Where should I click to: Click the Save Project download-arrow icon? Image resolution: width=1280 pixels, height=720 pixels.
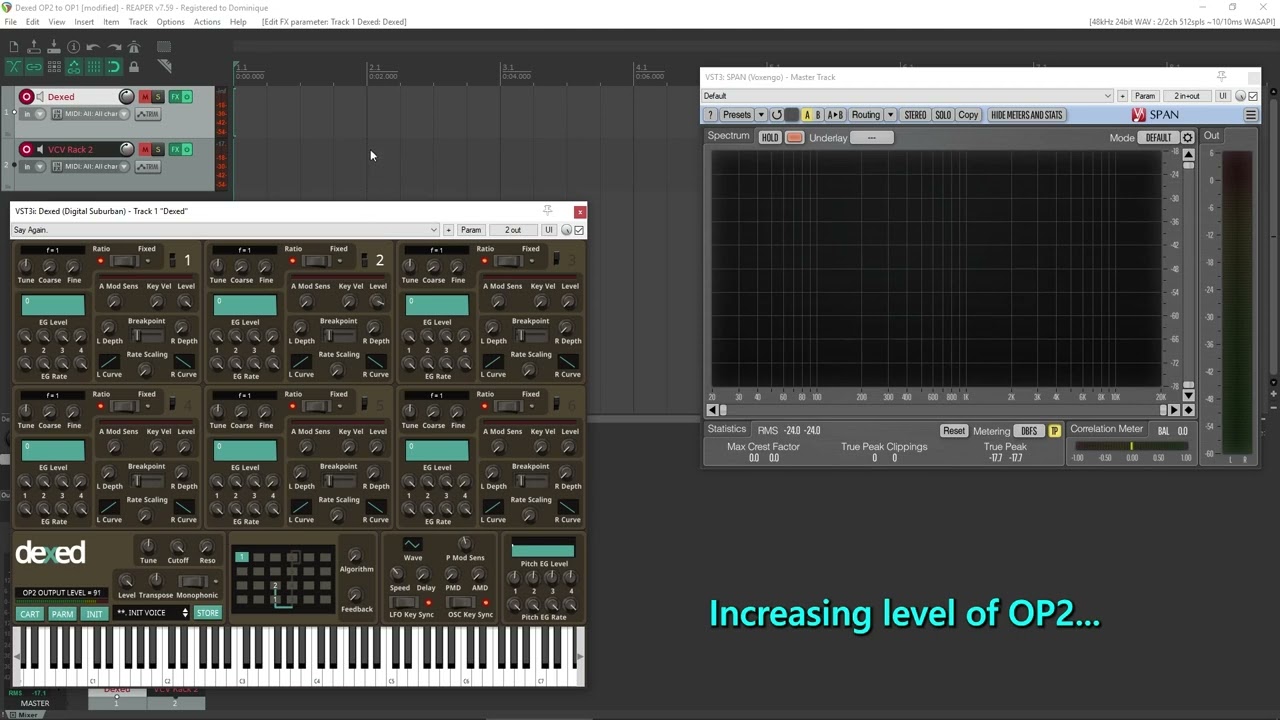coord(53,47)
